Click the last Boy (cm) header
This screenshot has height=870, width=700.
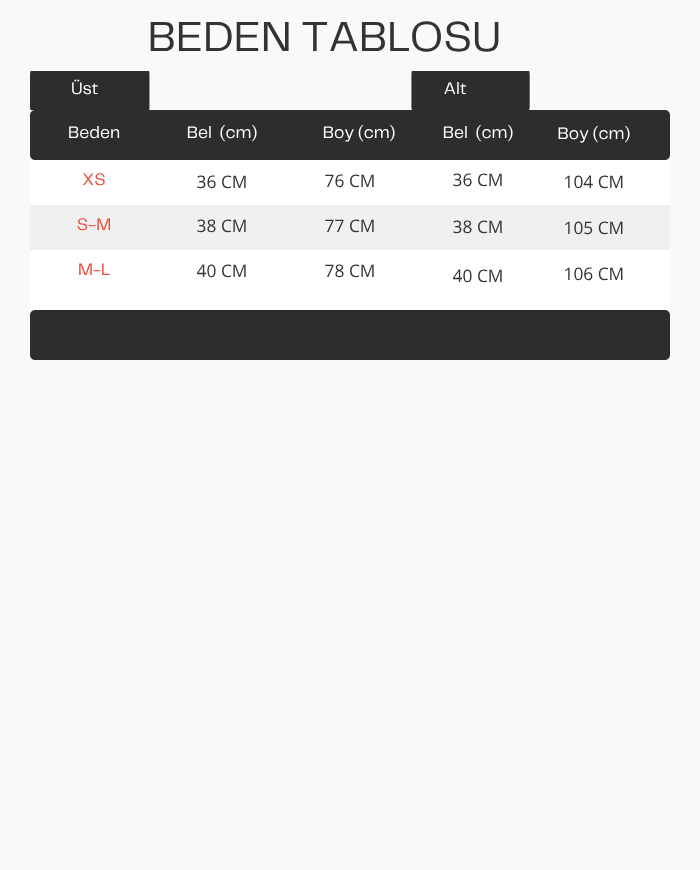(x=594, y=134)
